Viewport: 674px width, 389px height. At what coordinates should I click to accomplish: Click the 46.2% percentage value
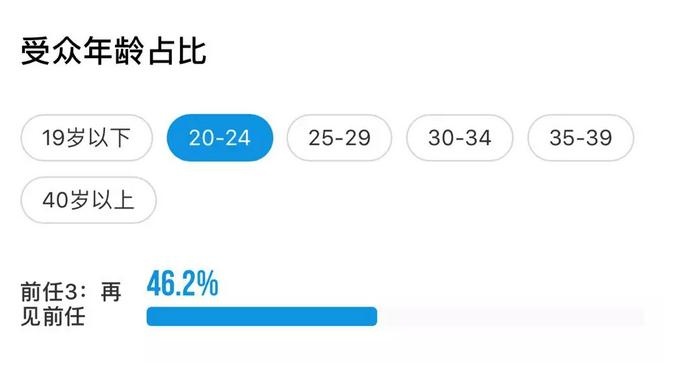[x=182, y=283]
